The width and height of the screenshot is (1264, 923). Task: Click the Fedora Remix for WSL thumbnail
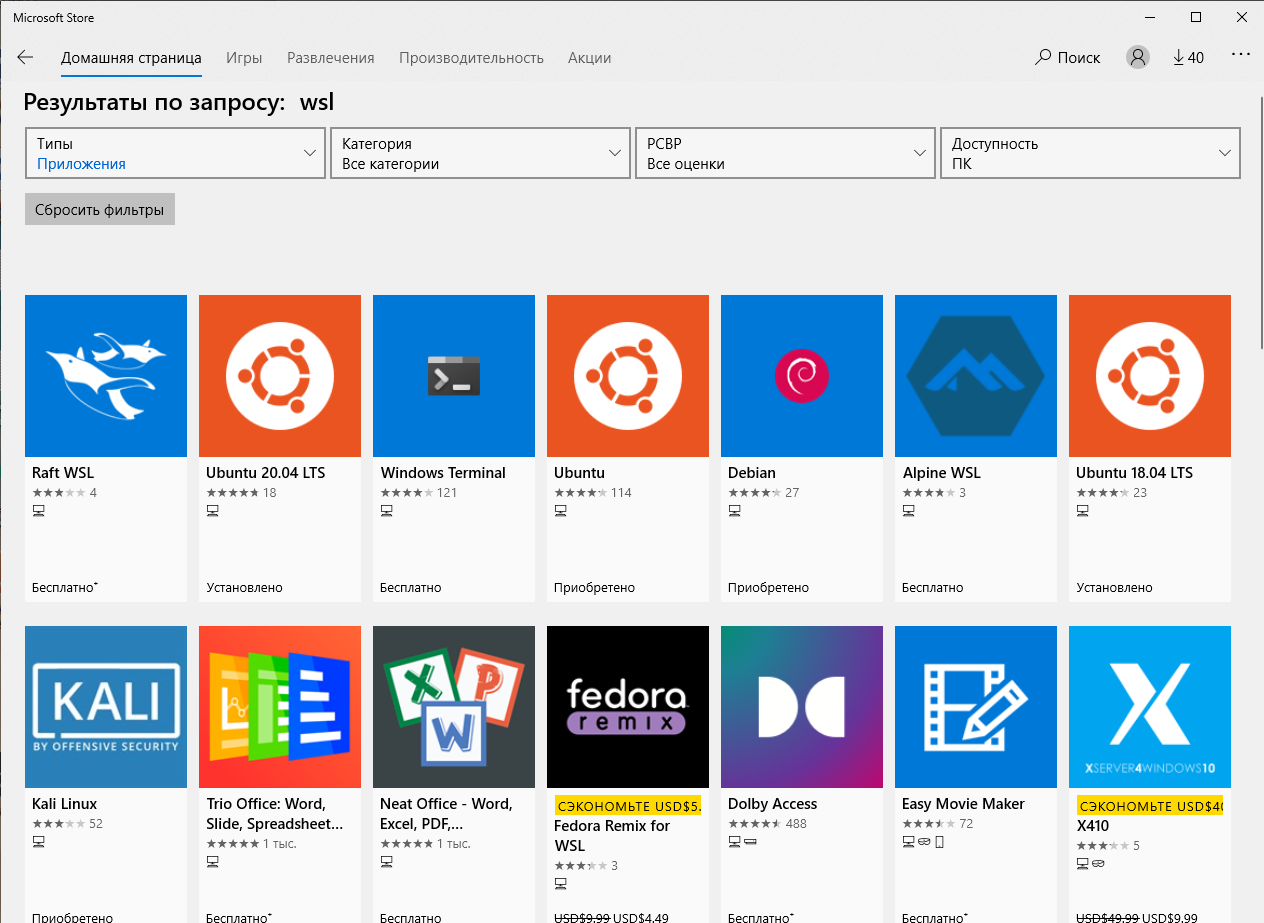(628, 707)
